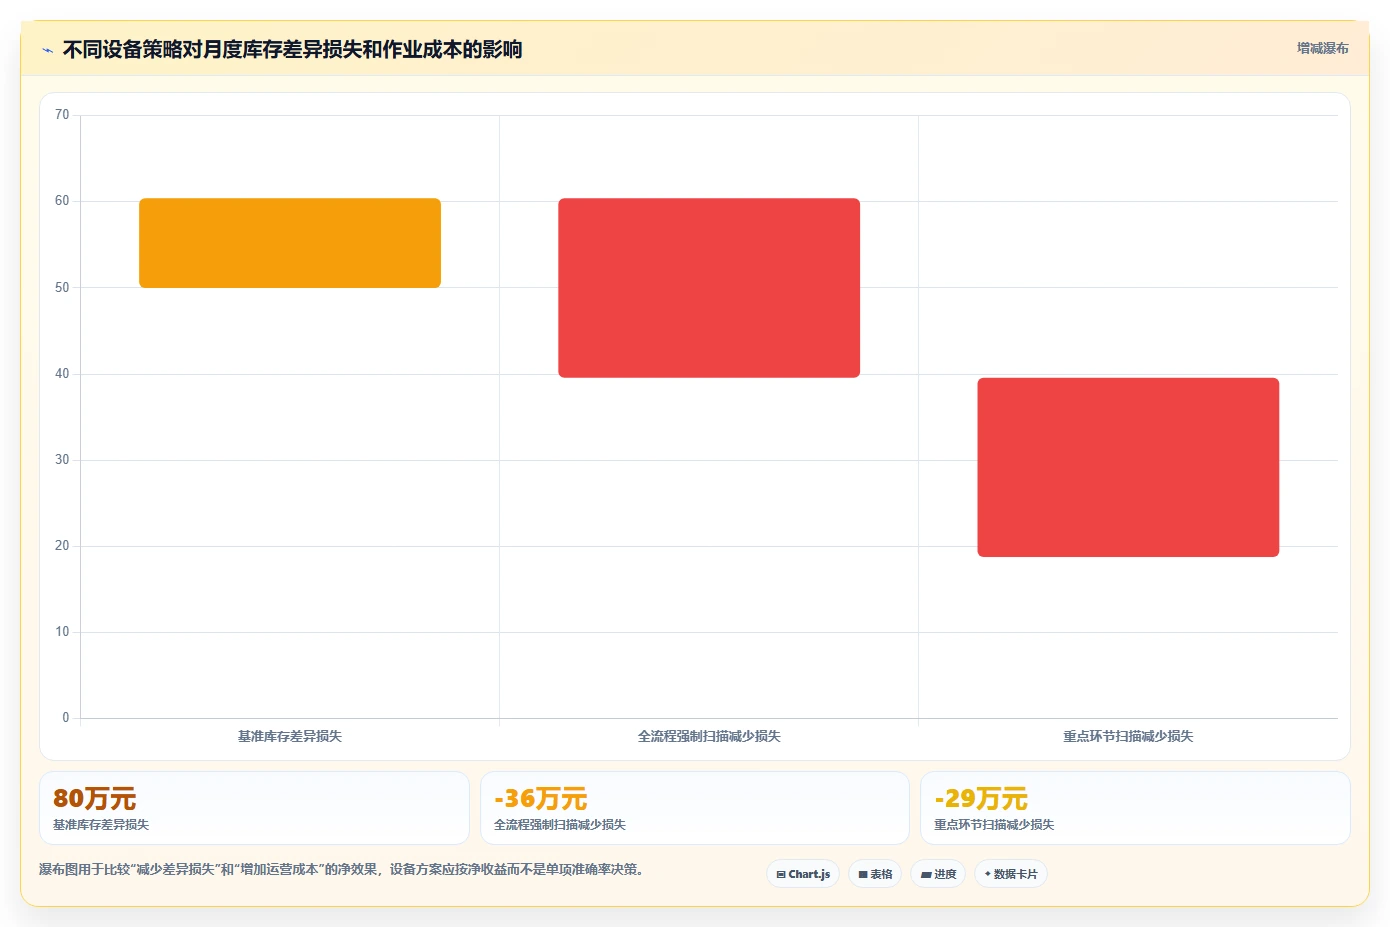
Task: Click the -29万元 card value
Action: point(980,798)
